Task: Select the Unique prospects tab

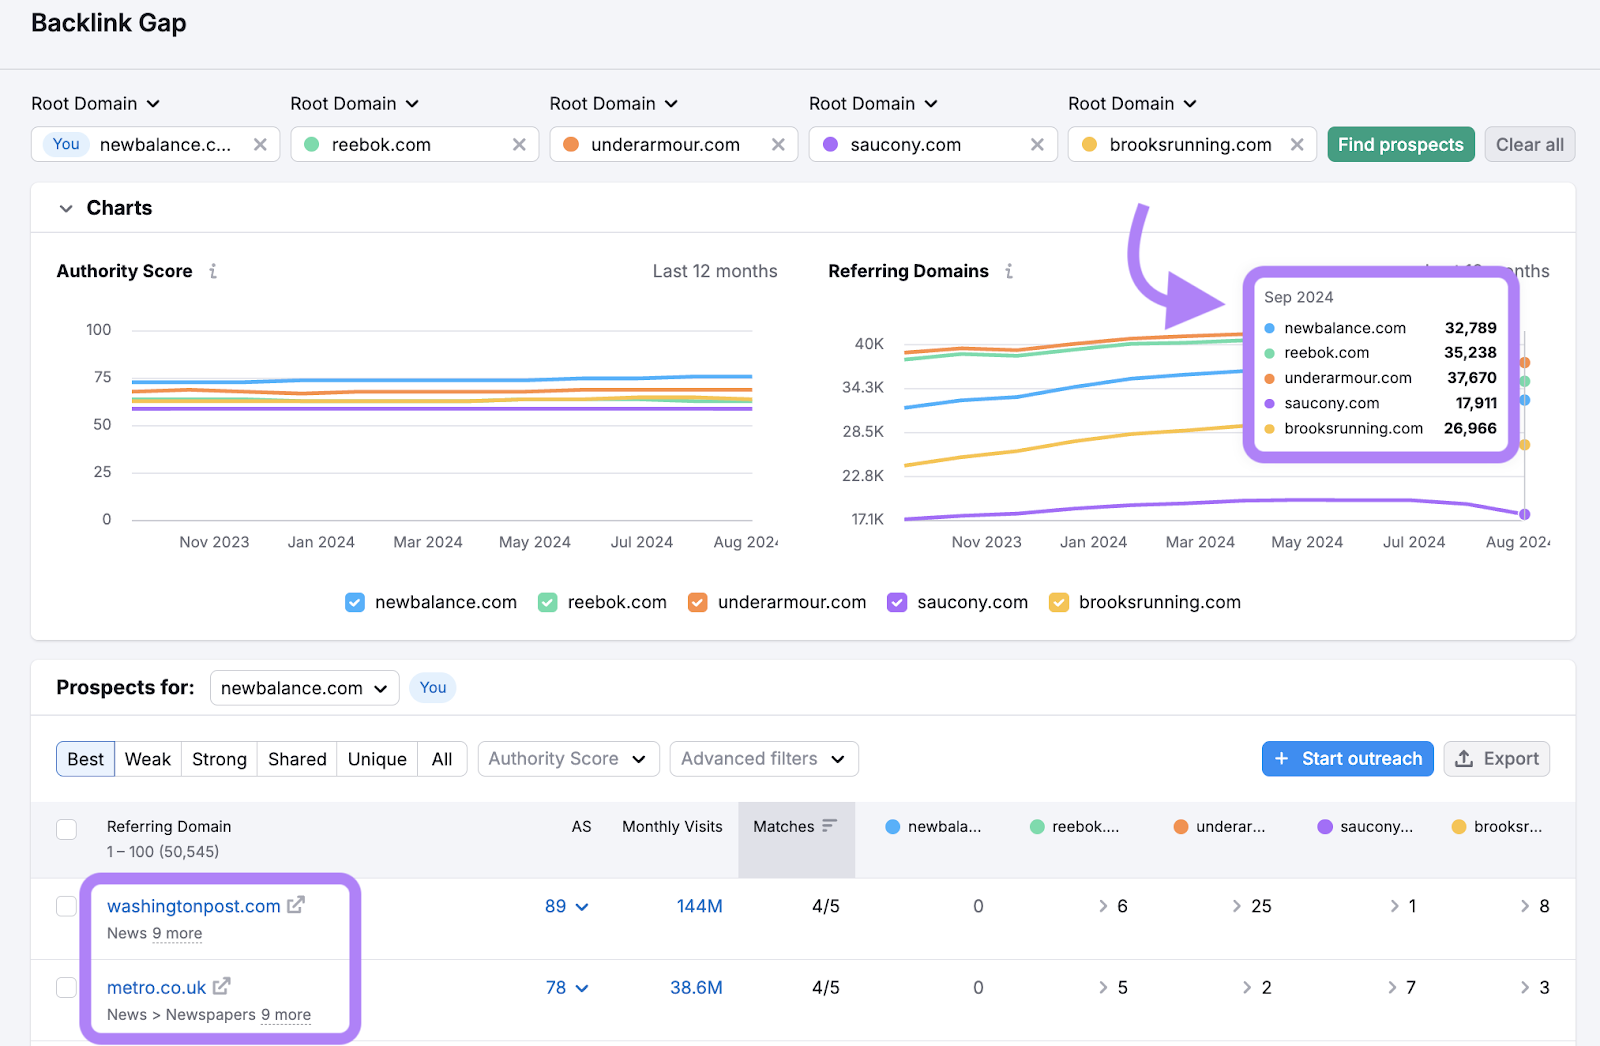Action: tap(377, 759)
